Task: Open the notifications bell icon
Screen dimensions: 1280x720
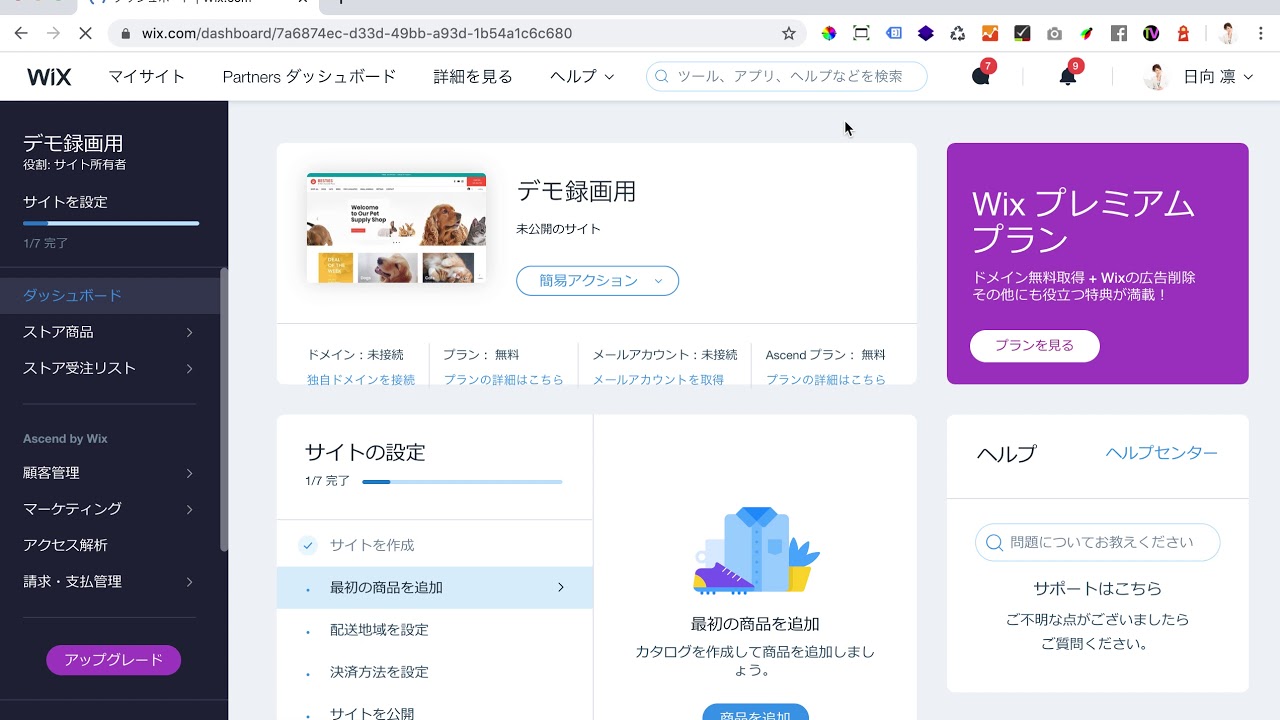Action: 1068,76
